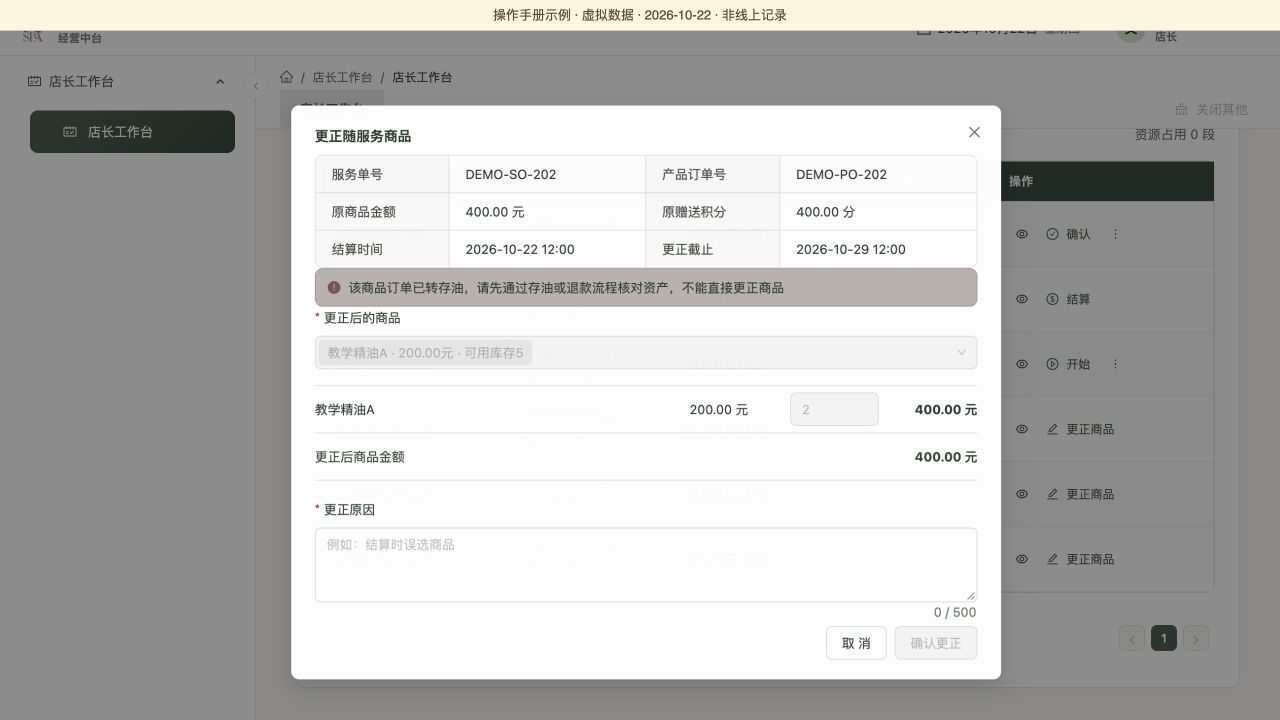Click the home breadcrumb icon
The width and height of the screenshot is (1280, 720).
(287, 77)
